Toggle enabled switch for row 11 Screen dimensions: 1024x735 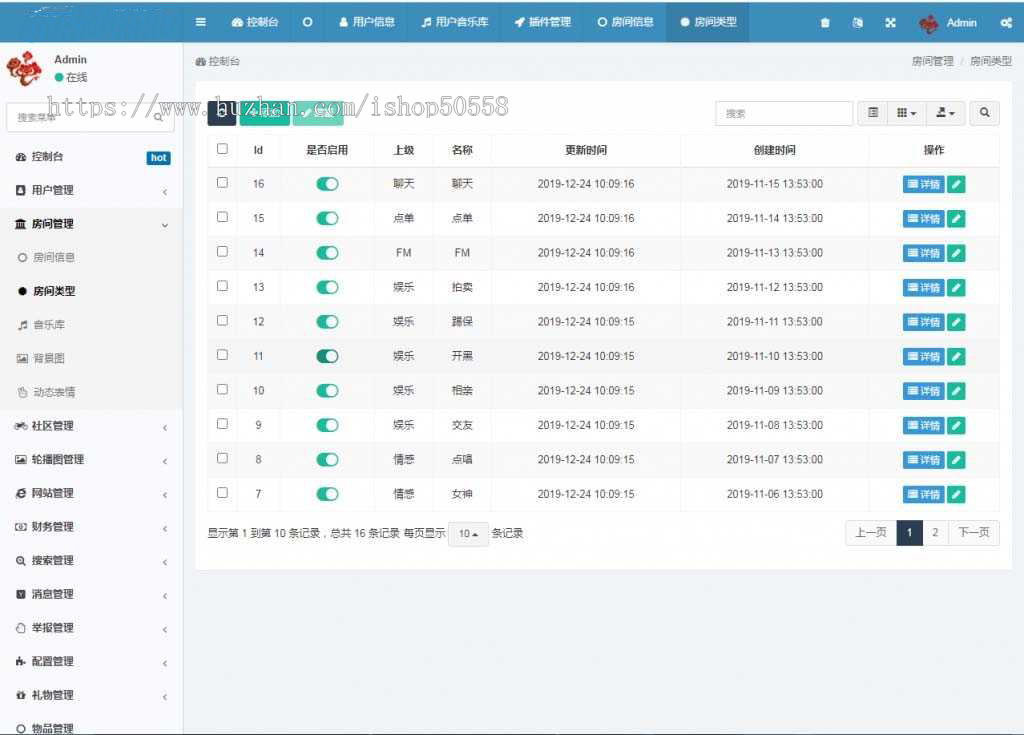tap(327, 356)
